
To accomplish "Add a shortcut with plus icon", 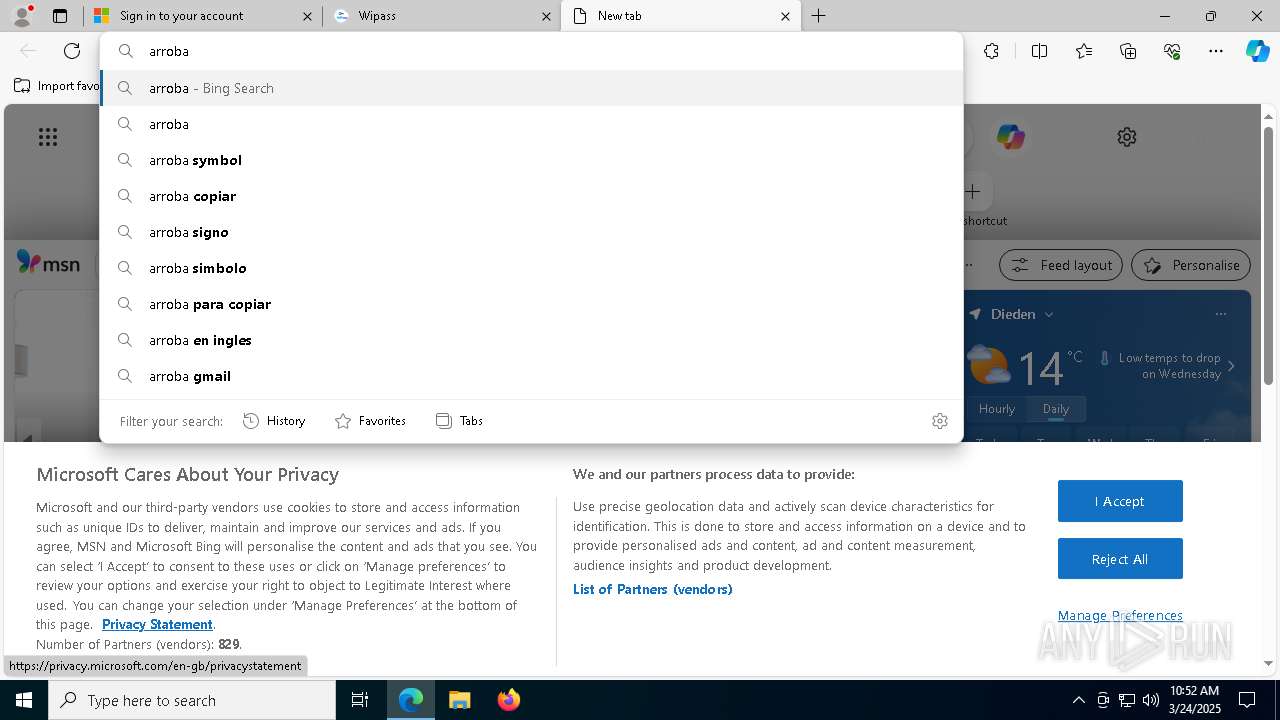I will [973, 191].
